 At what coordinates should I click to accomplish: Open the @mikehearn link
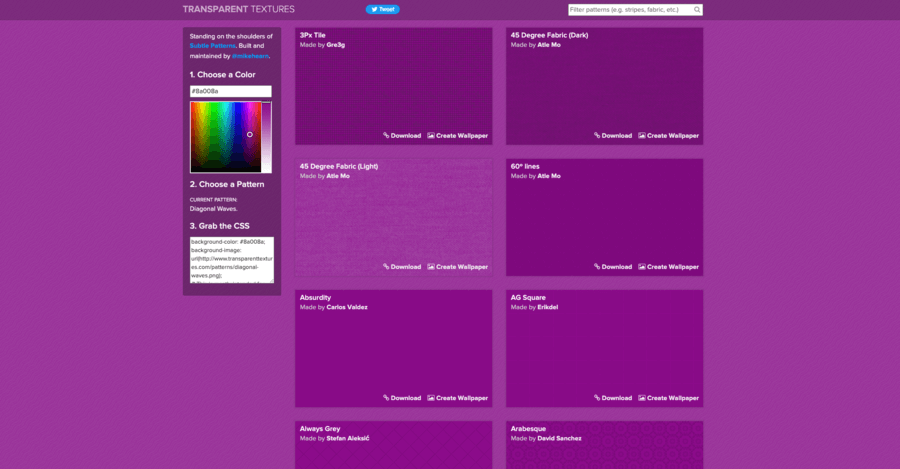click(250, 56)
